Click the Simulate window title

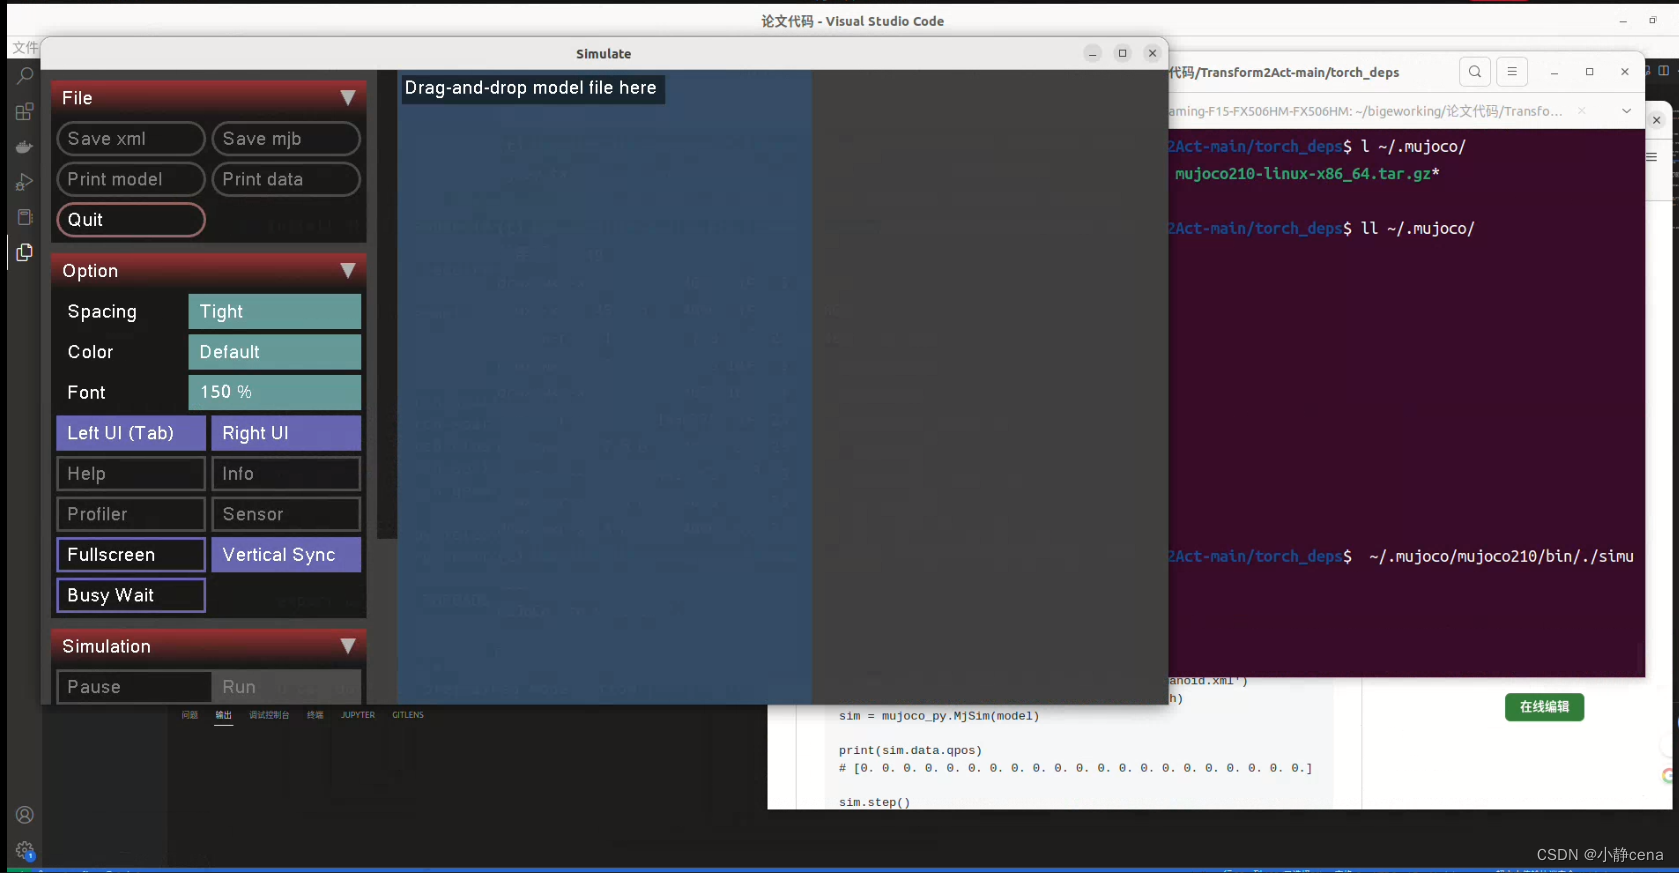click(603, 54)
